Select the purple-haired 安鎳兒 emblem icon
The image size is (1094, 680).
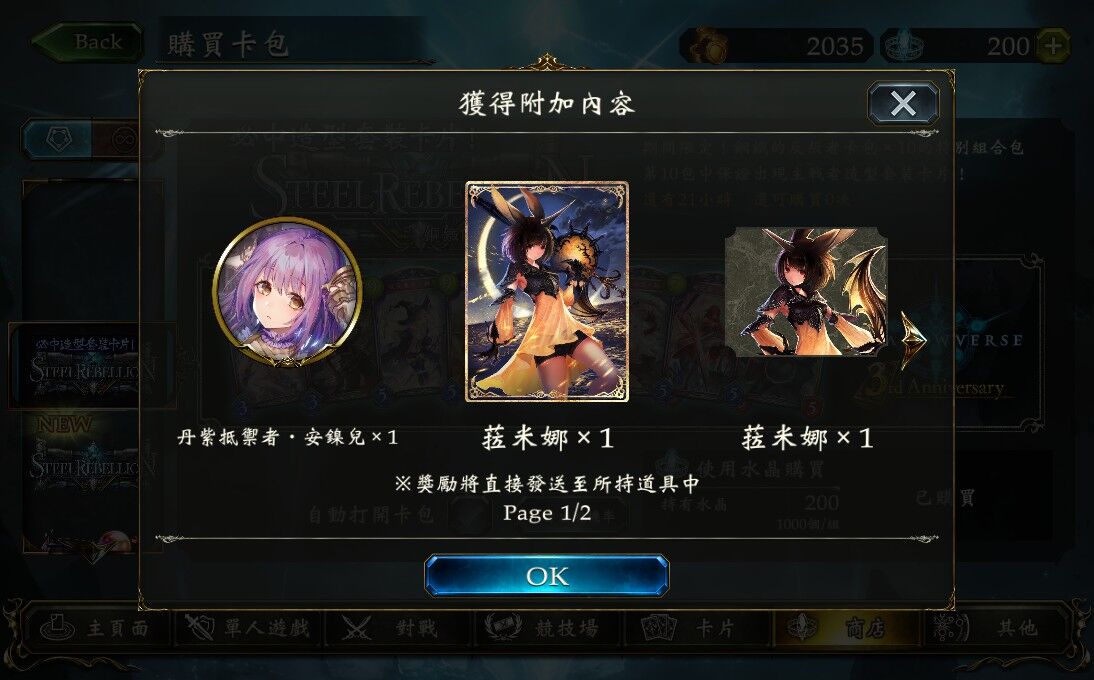(x=287, y=292)
